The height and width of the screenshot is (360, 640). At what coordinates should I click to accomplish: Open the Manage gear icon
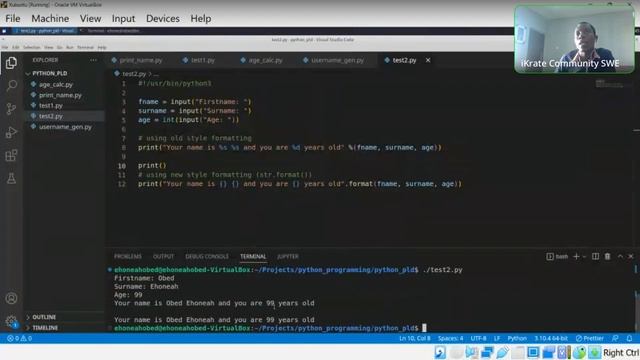point(11,321)
